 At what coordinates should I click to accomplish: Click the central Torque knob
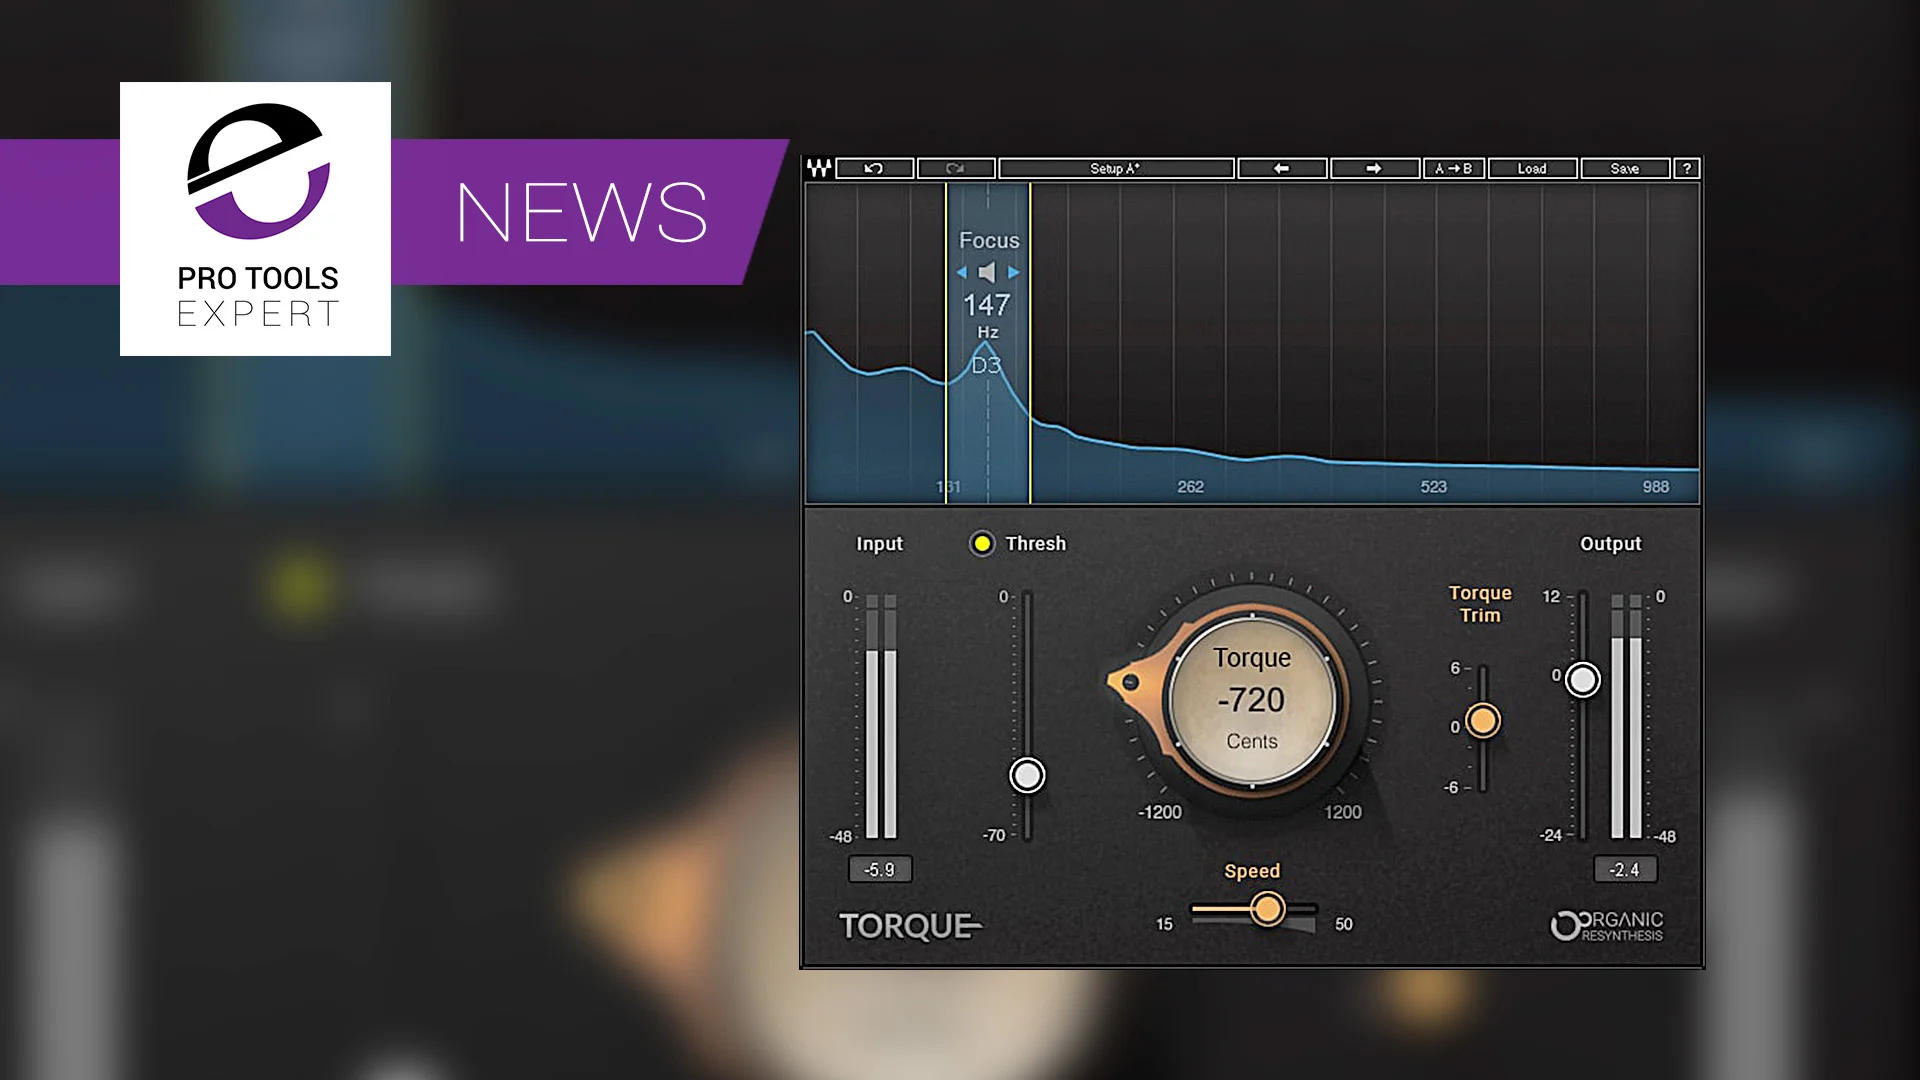(x=1252, y=700)
